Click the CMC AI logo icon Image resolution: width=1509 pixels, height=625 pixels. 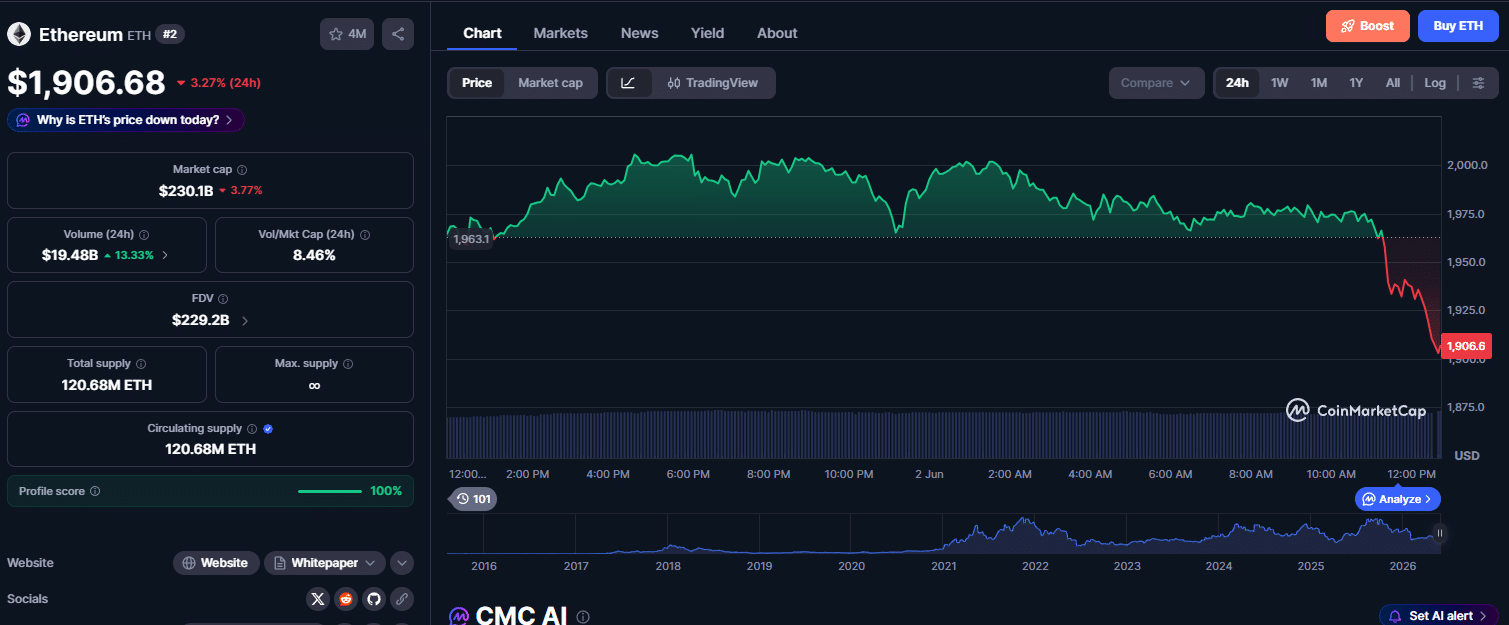click(x=459, y=617)
